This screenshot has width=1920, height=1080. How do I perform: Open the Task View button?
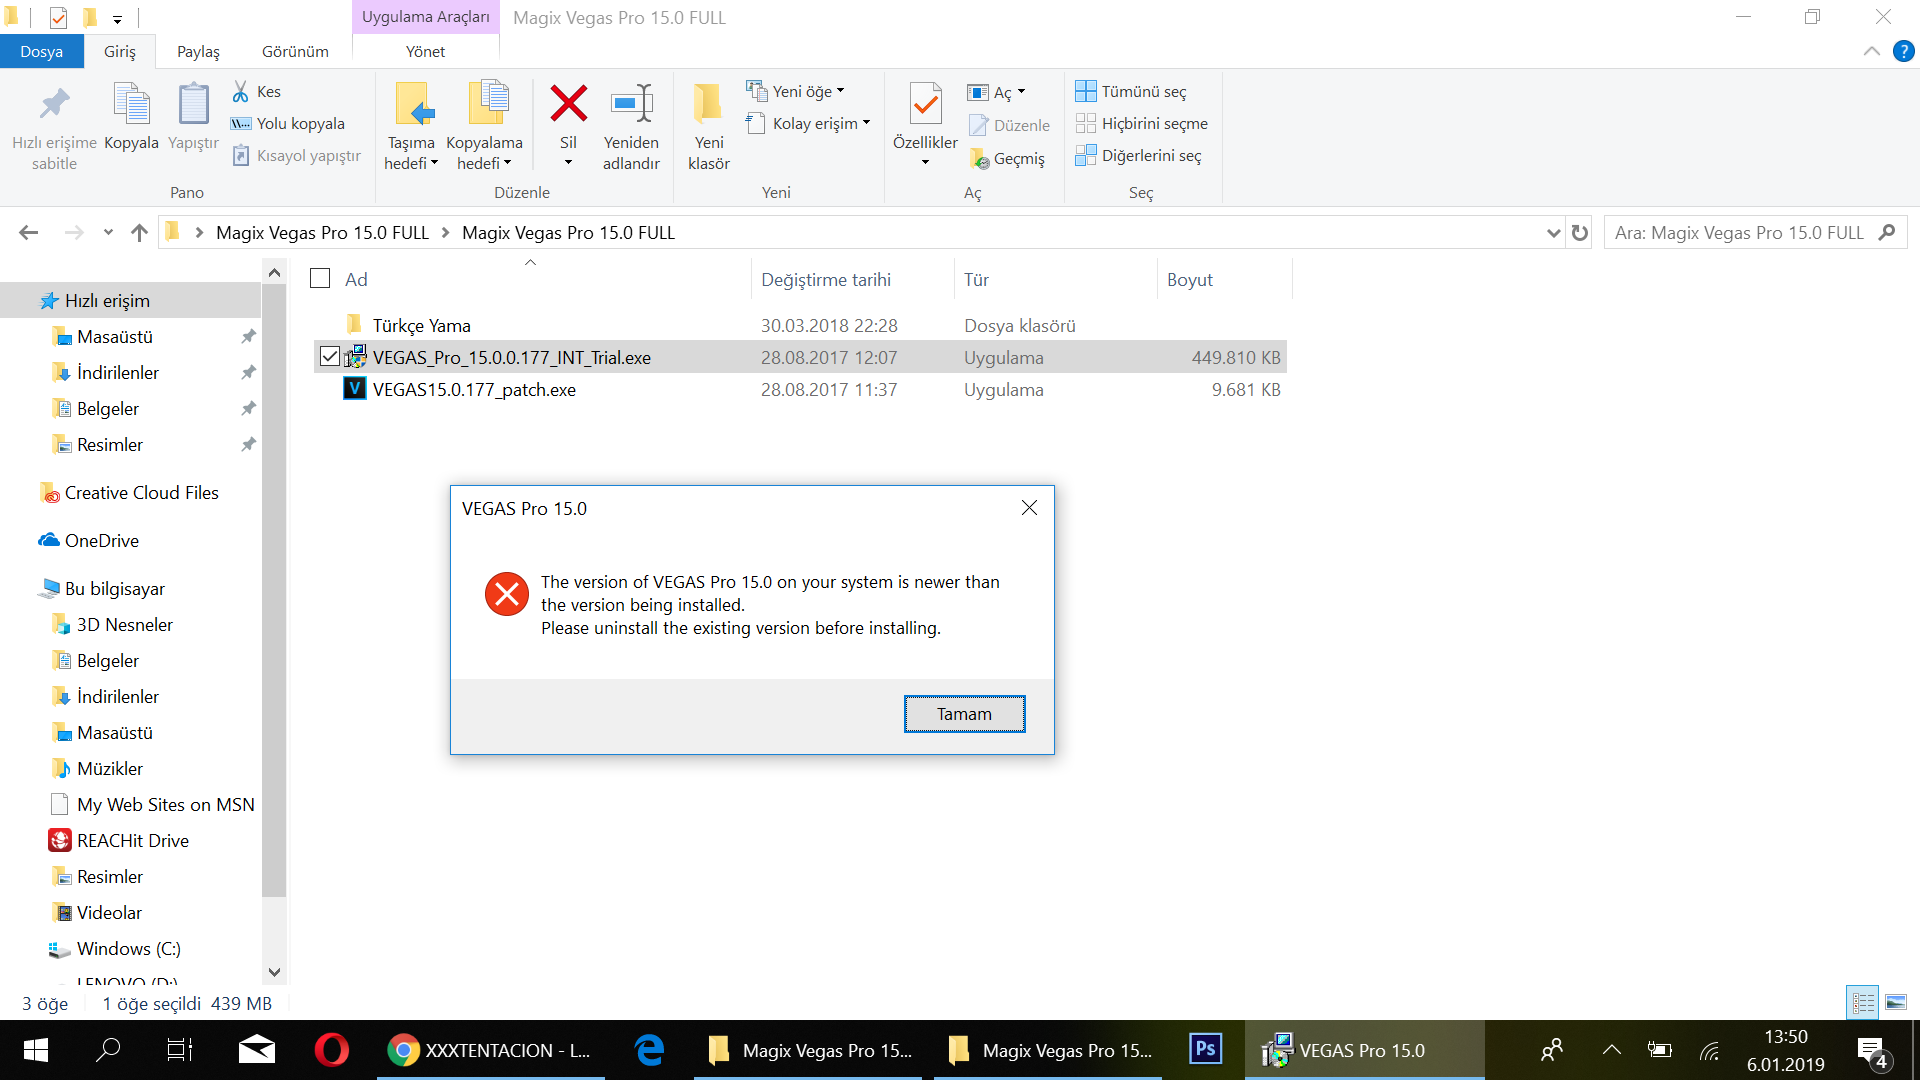tap(180, 1050)
